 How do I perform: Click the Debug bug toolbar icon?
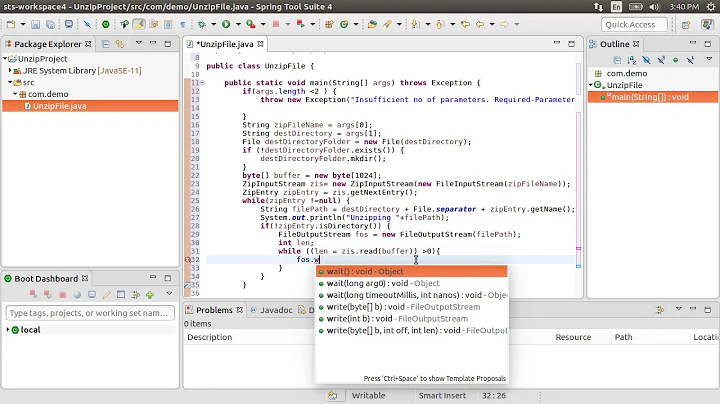(202, 24)
